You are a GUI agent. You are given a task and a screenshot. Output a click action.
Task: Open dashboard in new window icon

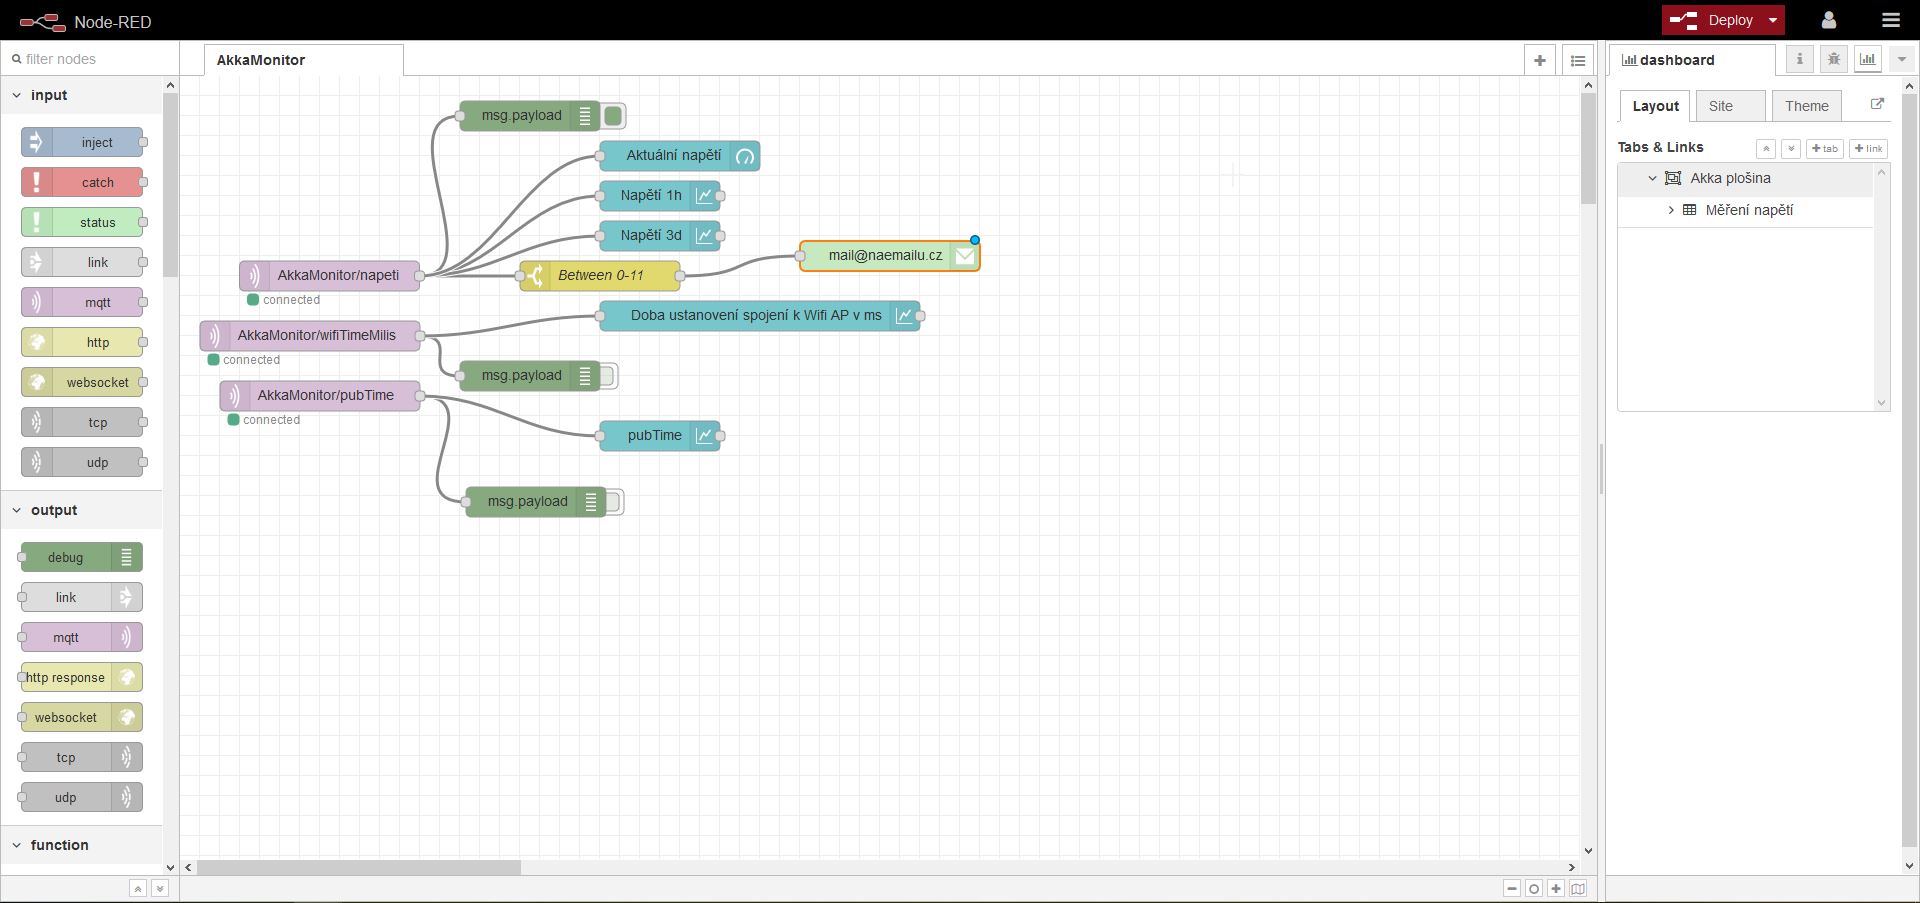(1876, 104)
